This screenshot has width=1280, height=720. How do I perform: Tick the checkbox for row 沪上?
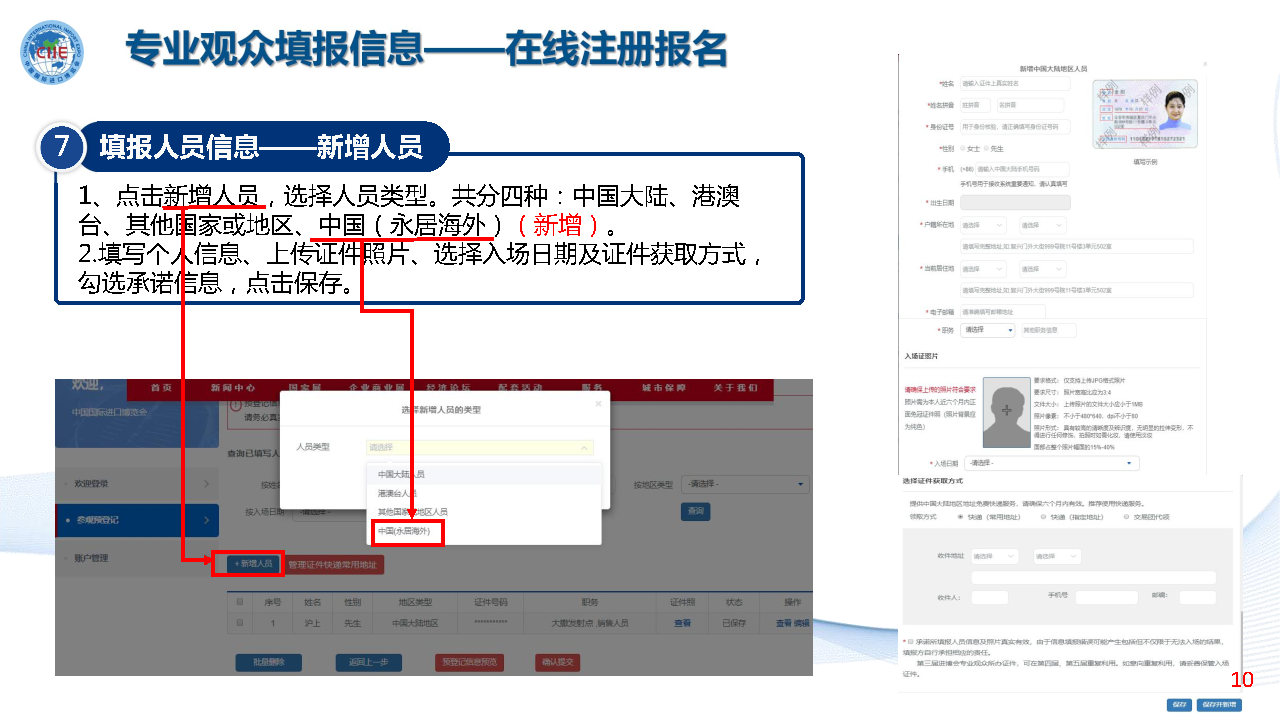click(239, 622)
